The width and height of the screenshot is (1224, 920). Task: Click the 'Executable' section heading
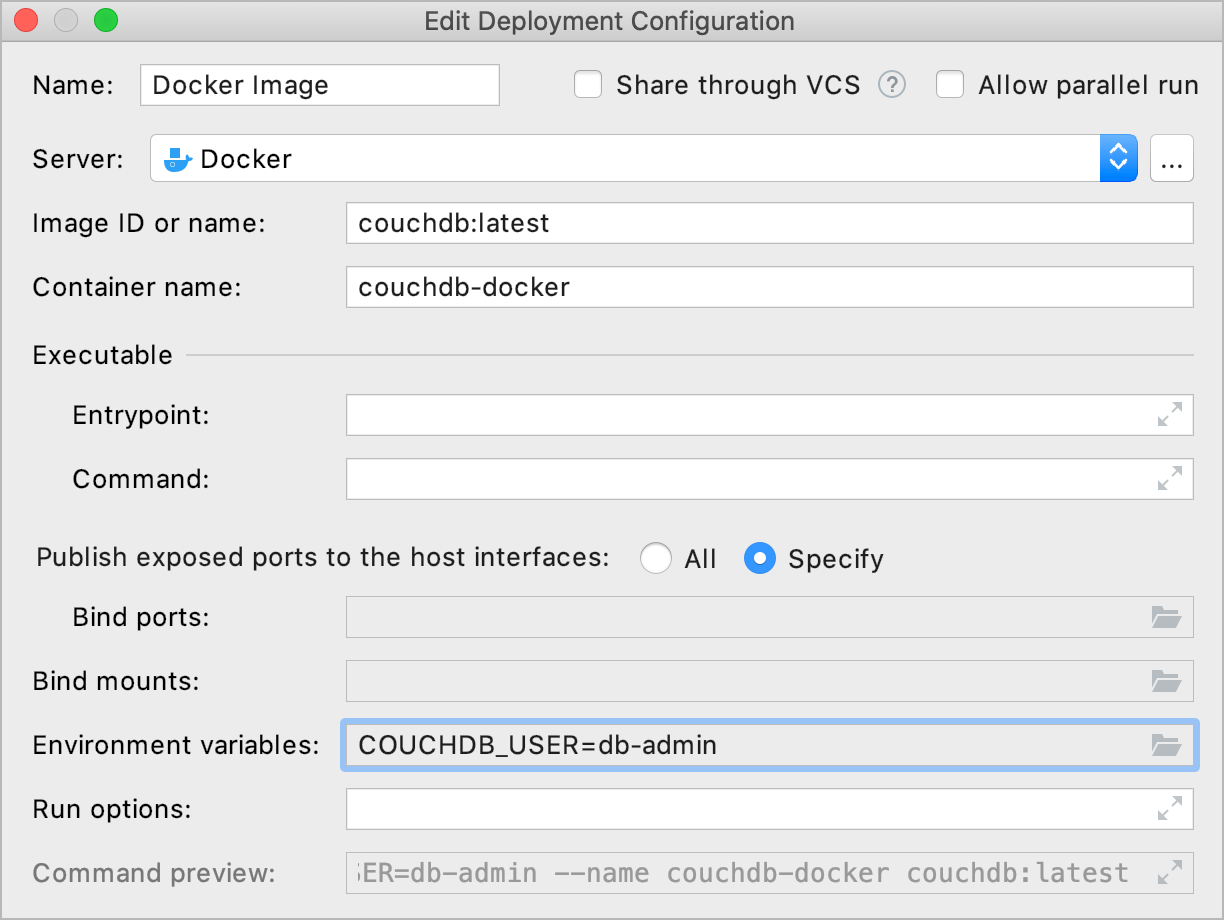point(103,355)
